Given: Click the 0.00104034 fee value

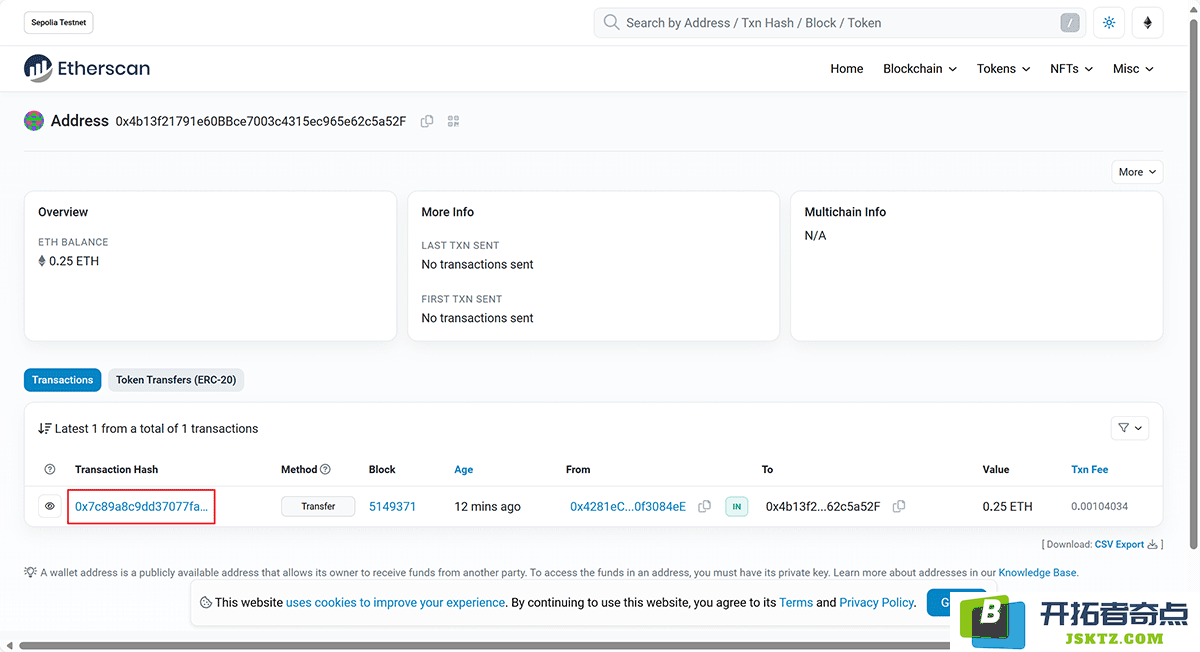Looking at the screenshot, I should click(x=1100, y=507).
